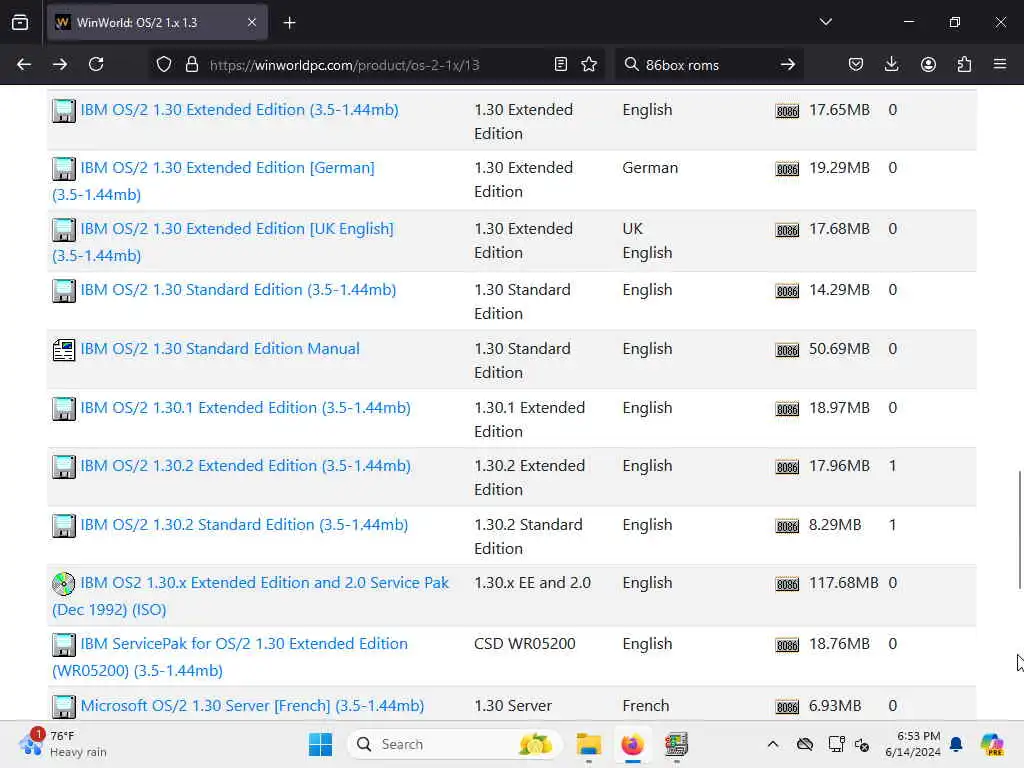Open the Firefox downloads panel
The width and height of the screenshot is (1024, 768).
click(x=891, y=64)
